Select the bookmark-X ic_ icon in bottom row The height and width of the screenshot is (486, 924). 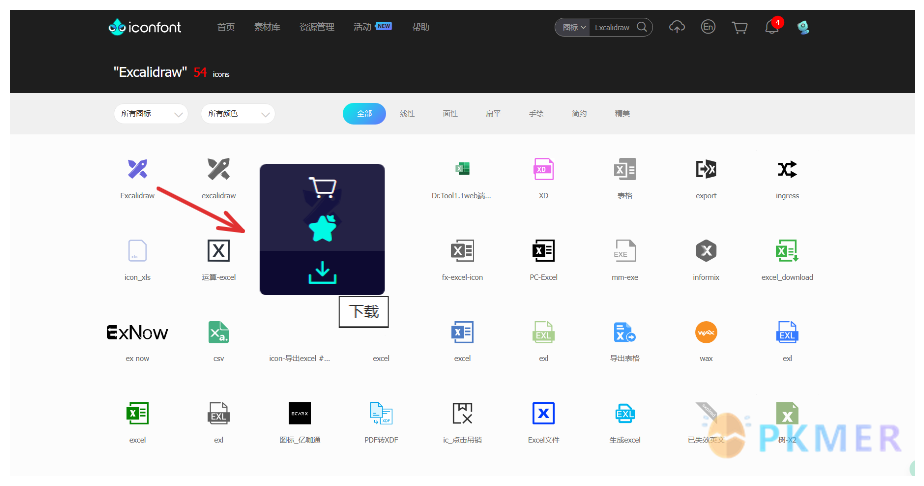click(x=463, y=414)
